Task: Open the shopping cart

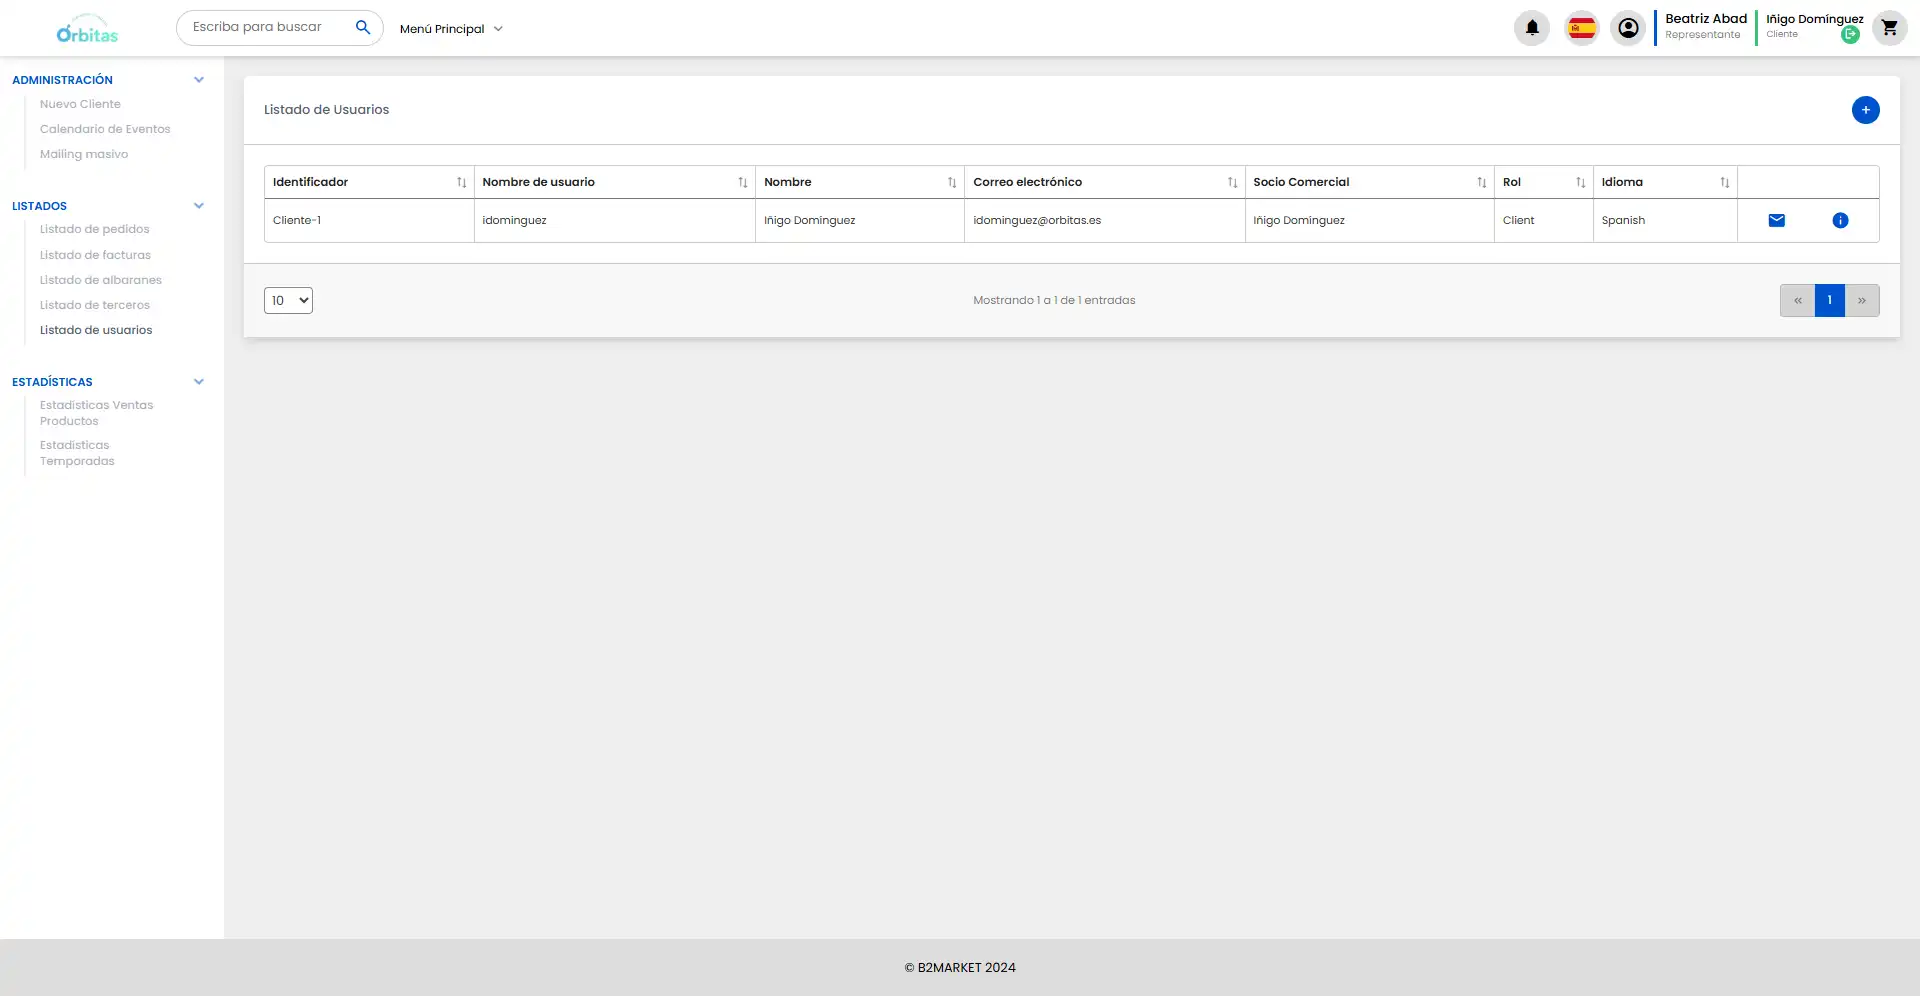Action: tap(1889, 28)
